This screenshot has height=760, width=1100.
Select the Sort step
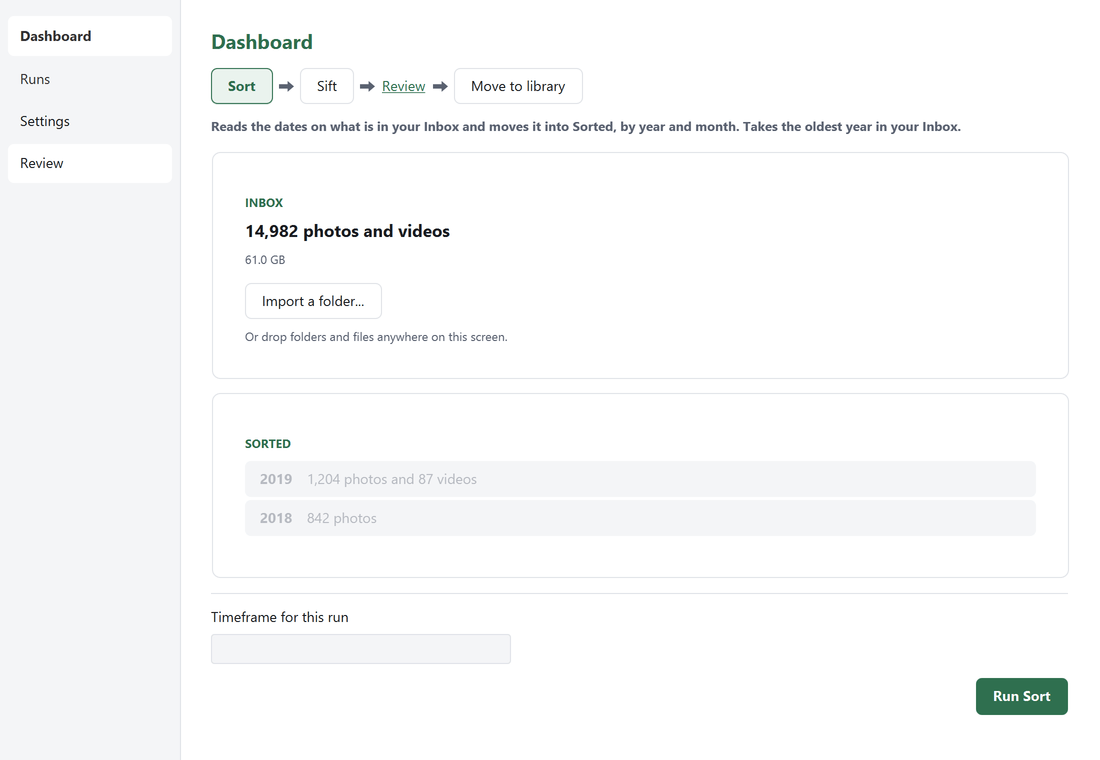click(242, 86)
